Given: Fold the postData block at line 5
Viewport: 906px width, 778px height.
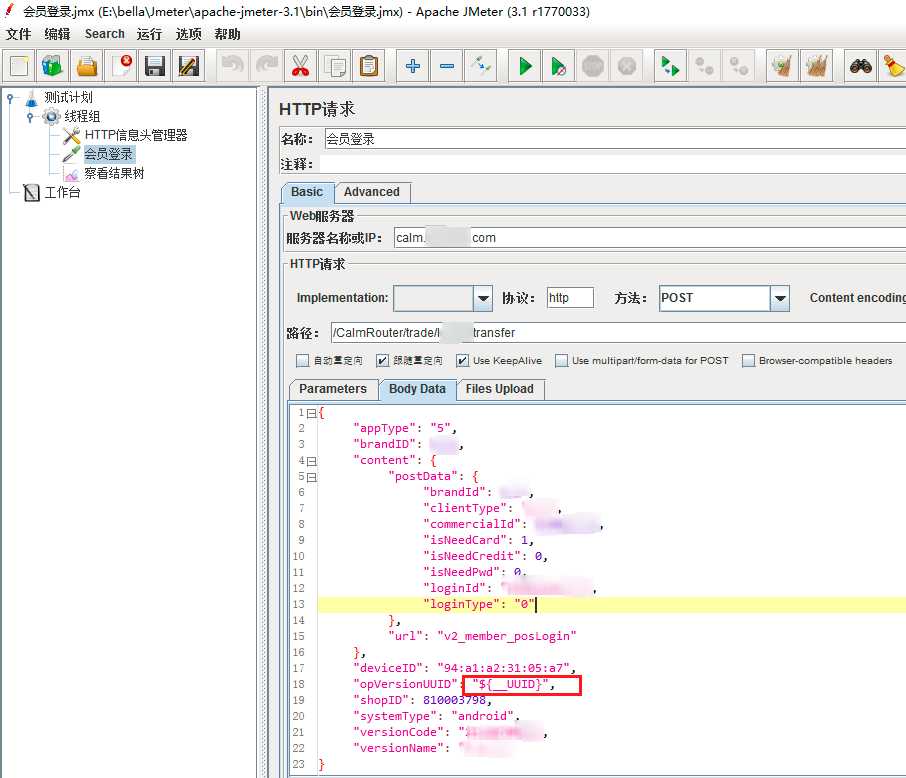Looking at the screenshot, I should tap(311, 477).
